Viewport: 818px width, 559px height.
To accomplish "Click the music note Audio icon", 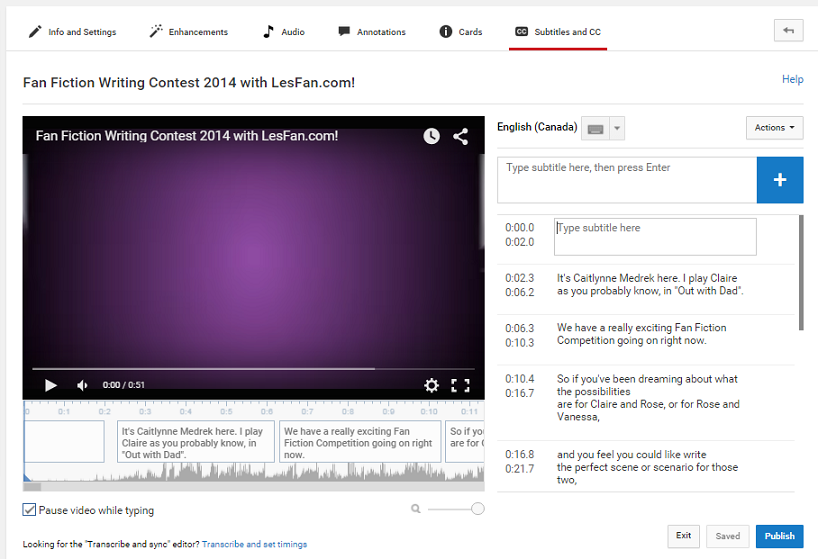I will [268, 31].
